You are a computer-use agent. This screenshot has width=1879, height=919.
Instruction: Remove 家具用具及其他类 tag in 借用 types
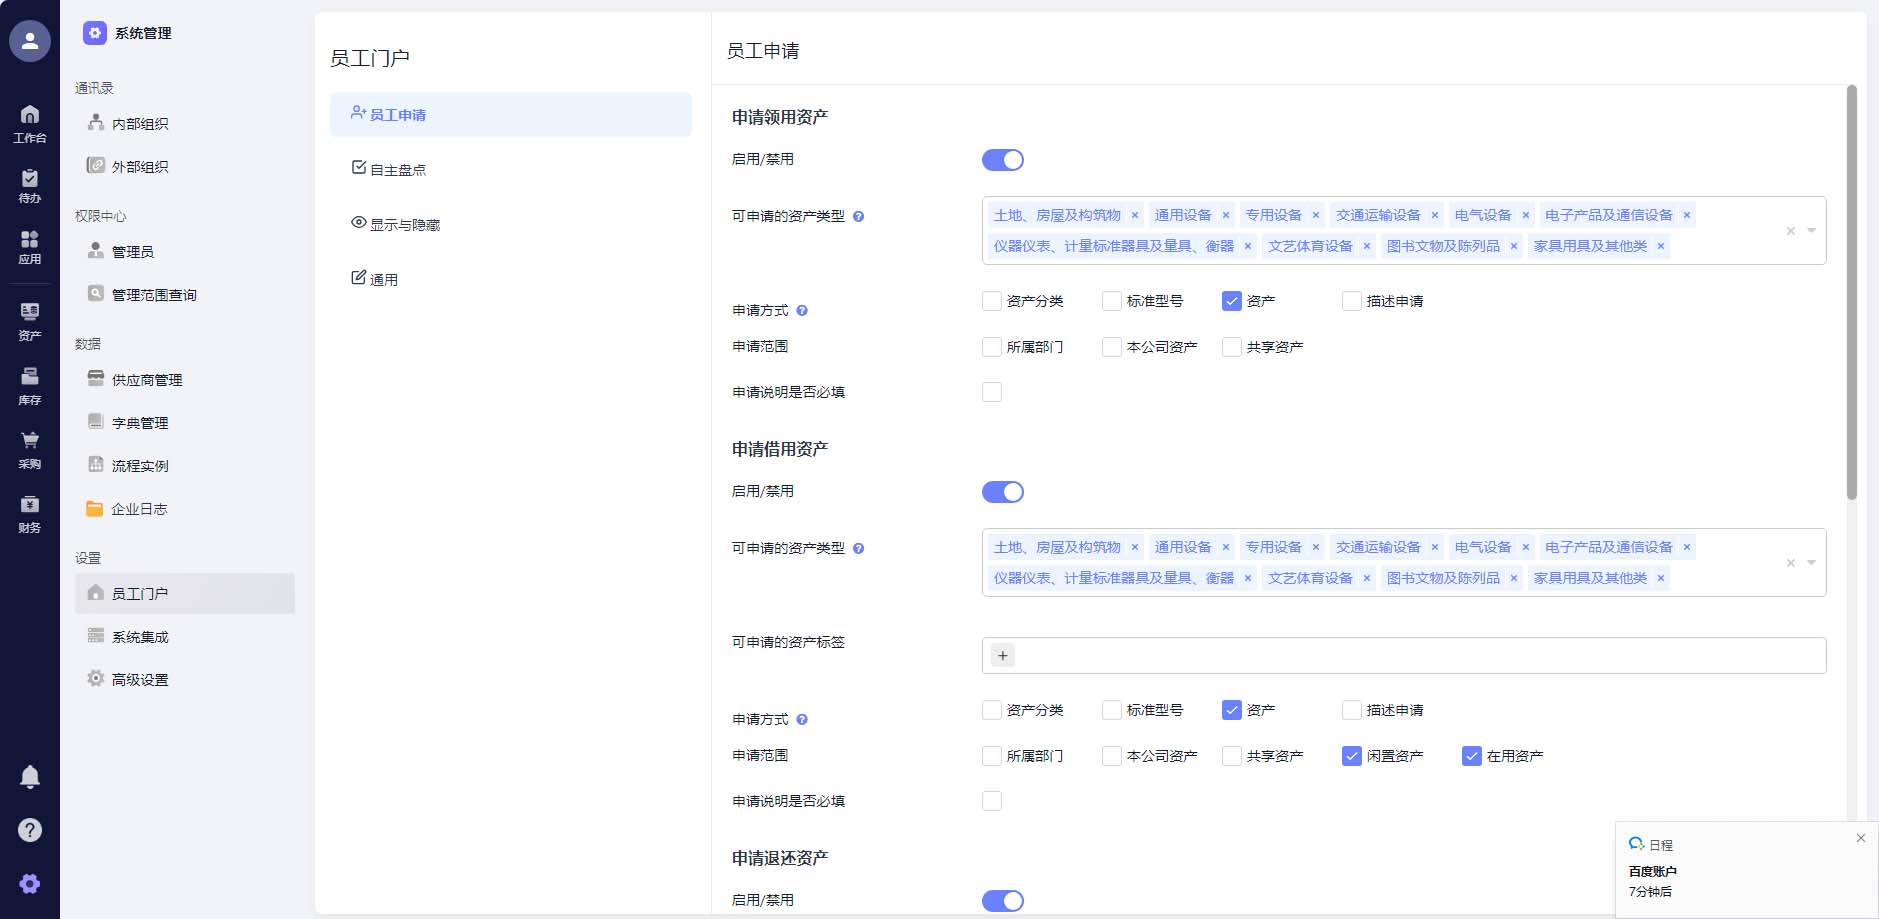pos(1661,578)
